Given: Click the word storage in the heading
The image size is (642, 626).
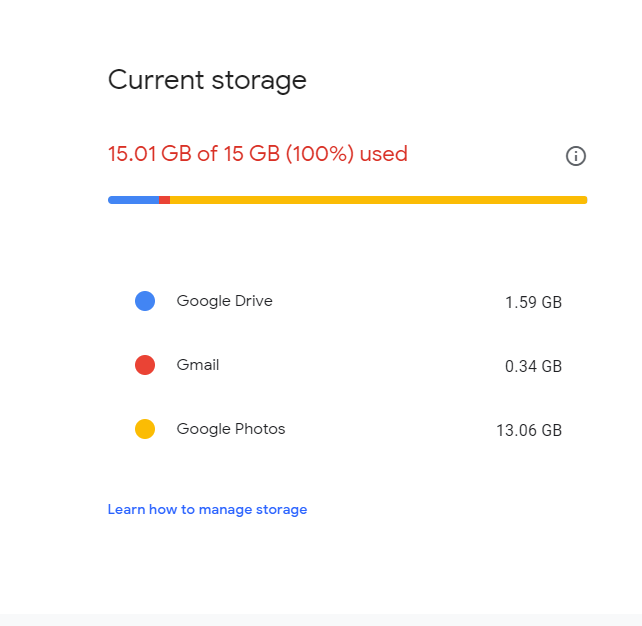Looking at the screenshot, I should click(x=259, y=81).
